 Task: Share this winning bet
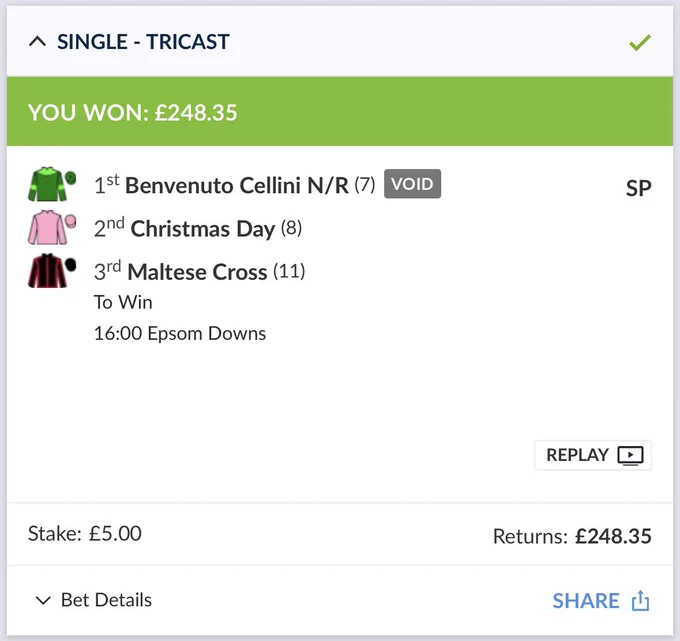pos(601,601)
